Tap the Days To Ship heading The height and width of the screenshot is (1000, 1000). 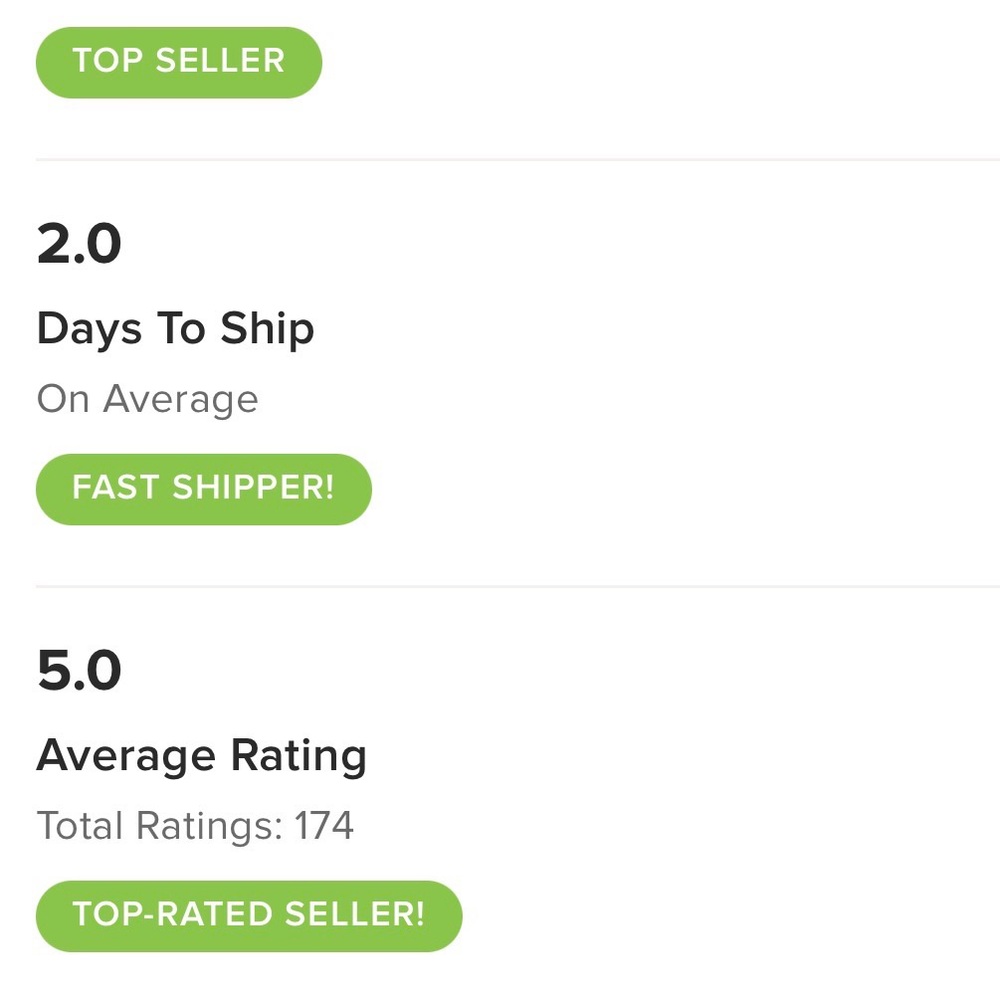coord(175,329)
